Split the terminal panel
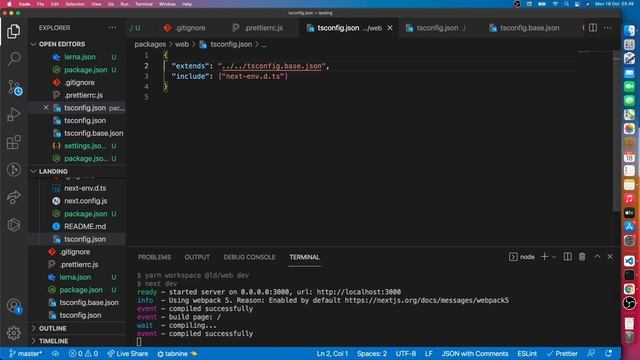The width and height of the screenshot is (640, 360). click(567, 257)
